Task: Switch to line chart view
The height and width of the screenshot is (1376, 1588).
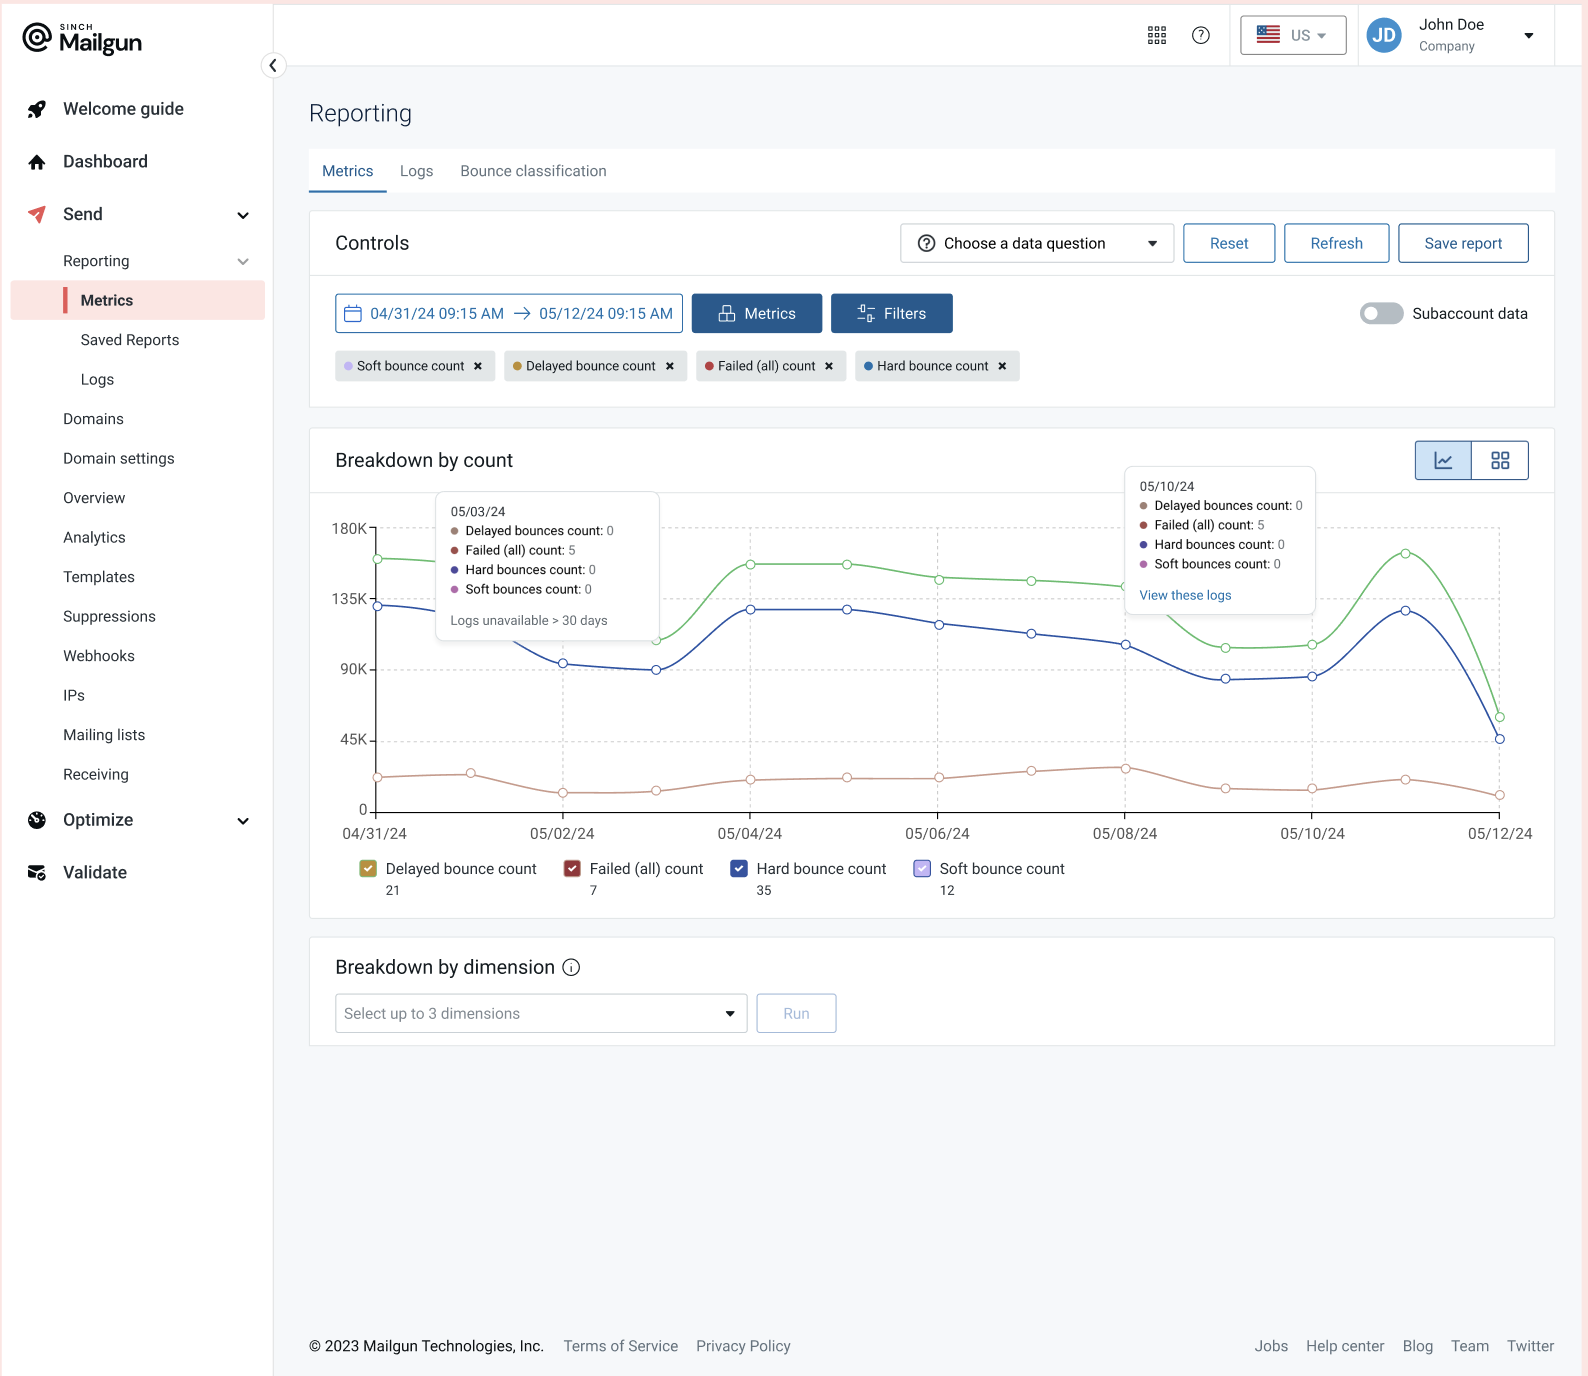Action: pyautogui.click(x=1442, y=461)
